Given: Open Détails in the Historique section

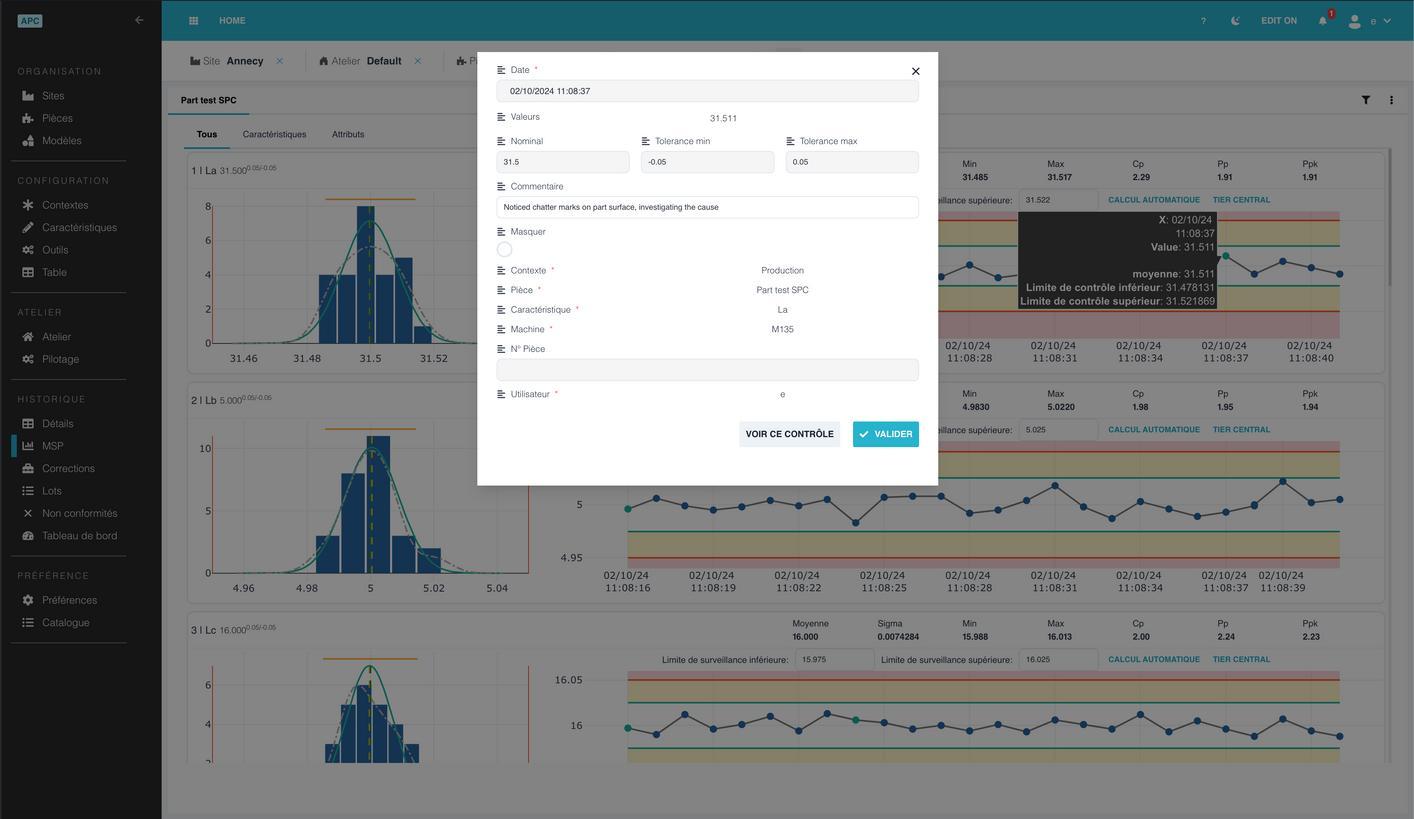Looking at the screenshot, I should click(57, 424).
